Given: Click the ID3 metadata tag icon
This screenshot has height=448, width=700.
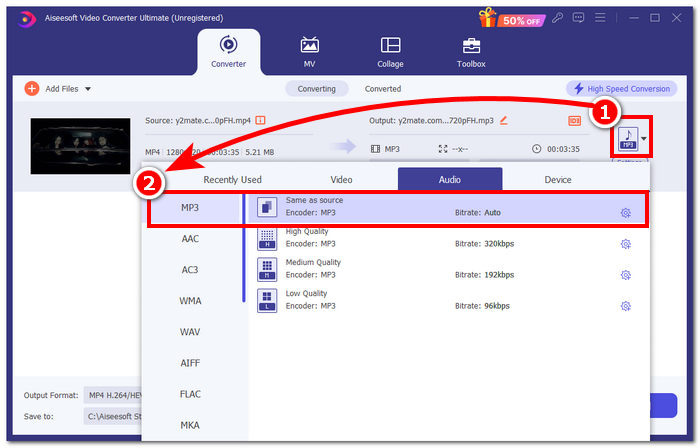Looking at the screenshot, I should (575, 120).
